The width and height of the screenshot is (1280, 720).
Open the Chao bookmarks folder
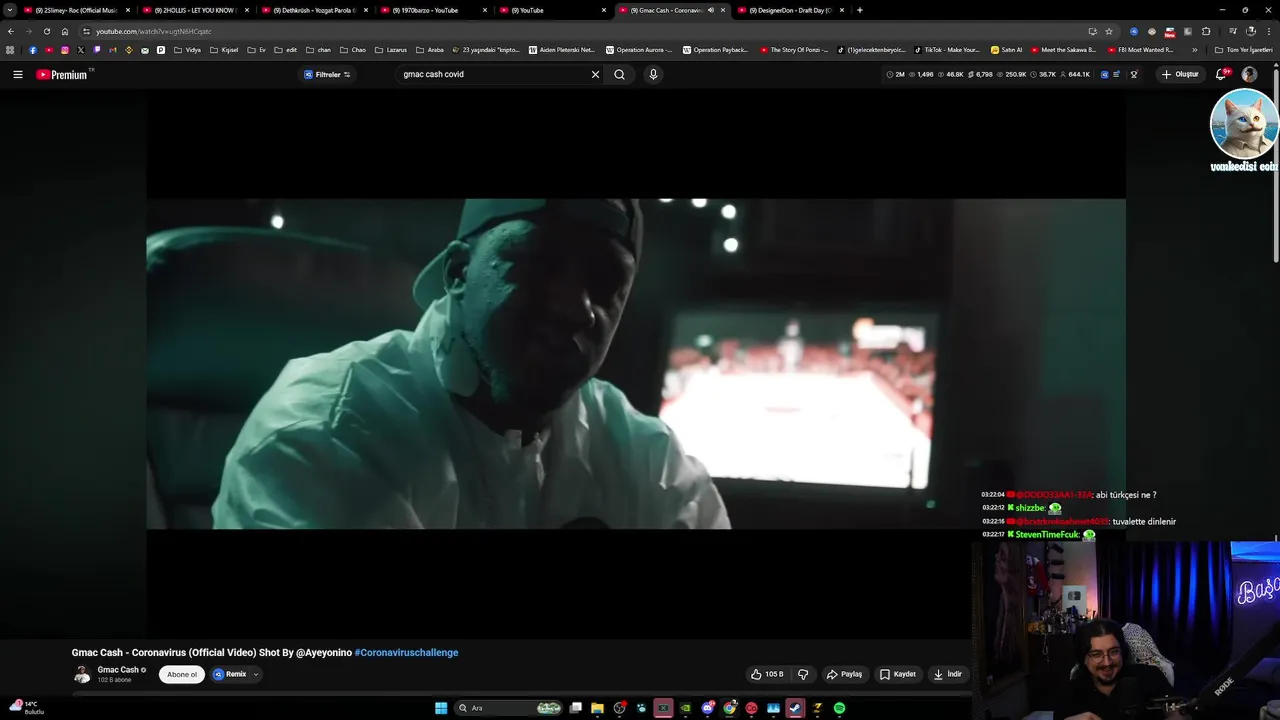click(x=353, y=50)
